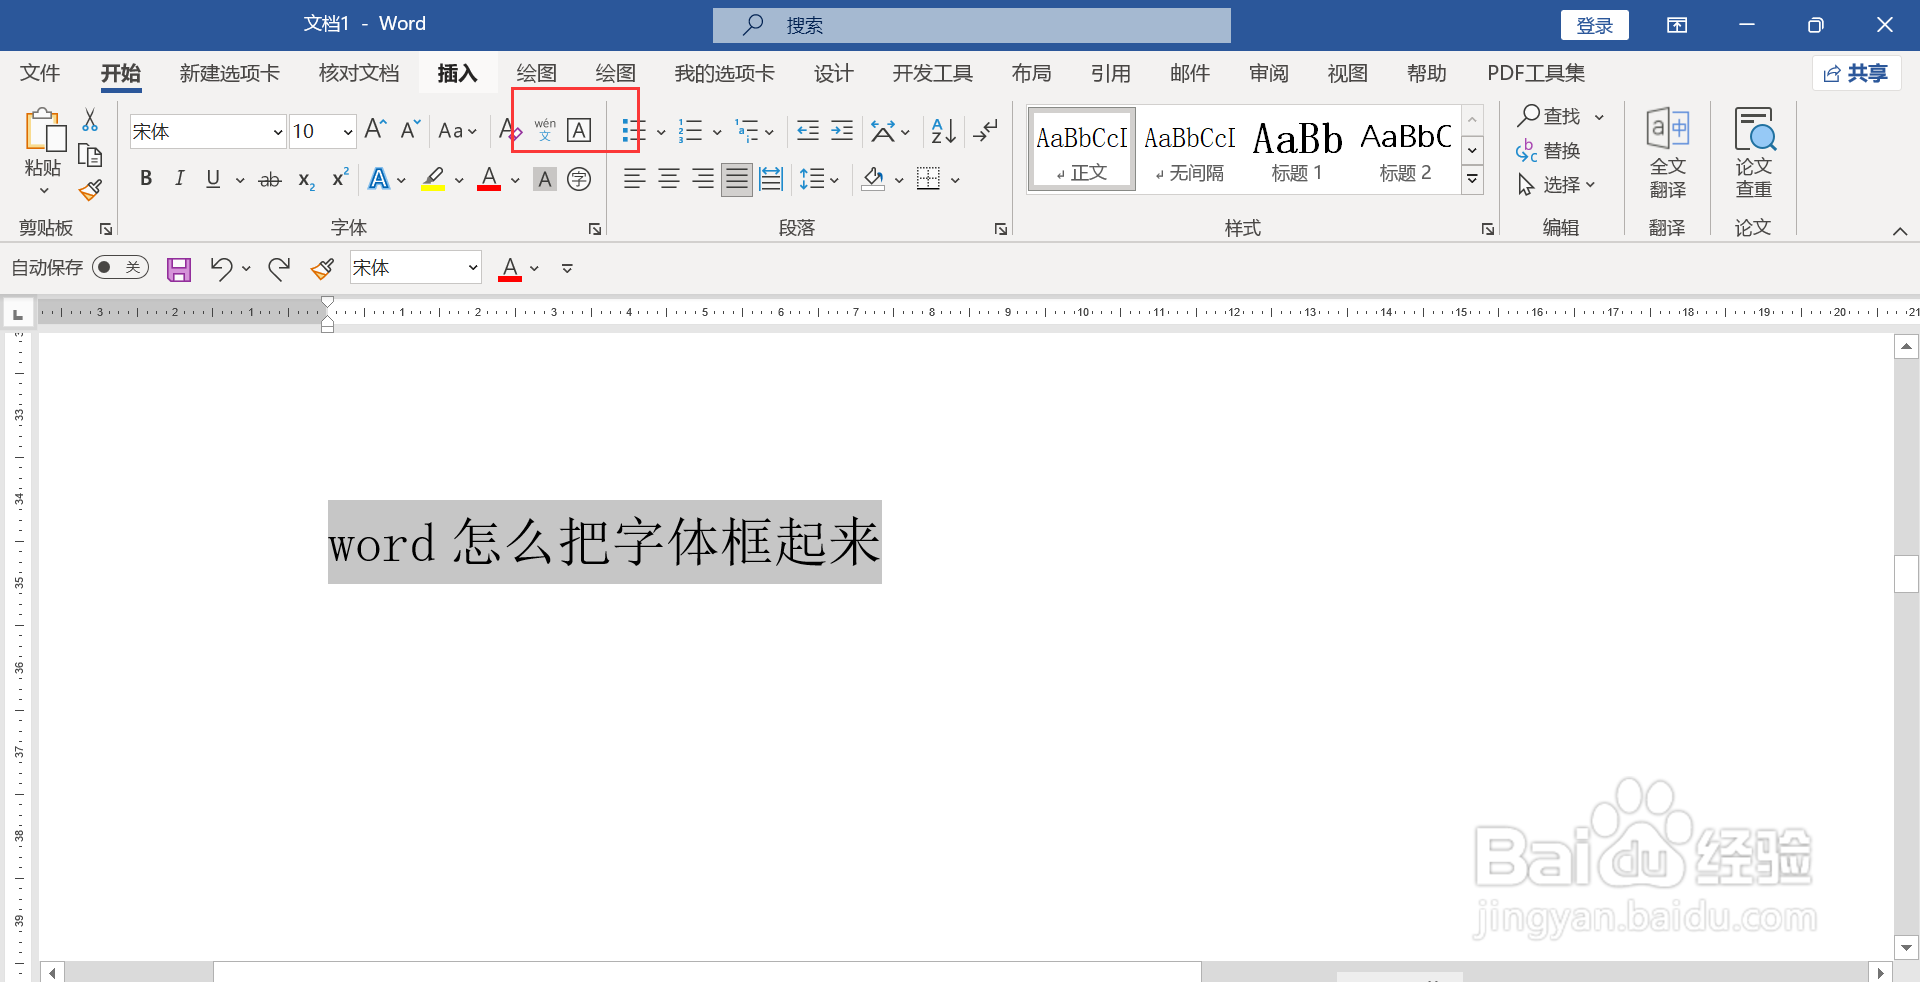The height and width of the screenshot is (982, 1920).
Task: Open quick access toolbar font dropdown
Action: tap(473, 268)
